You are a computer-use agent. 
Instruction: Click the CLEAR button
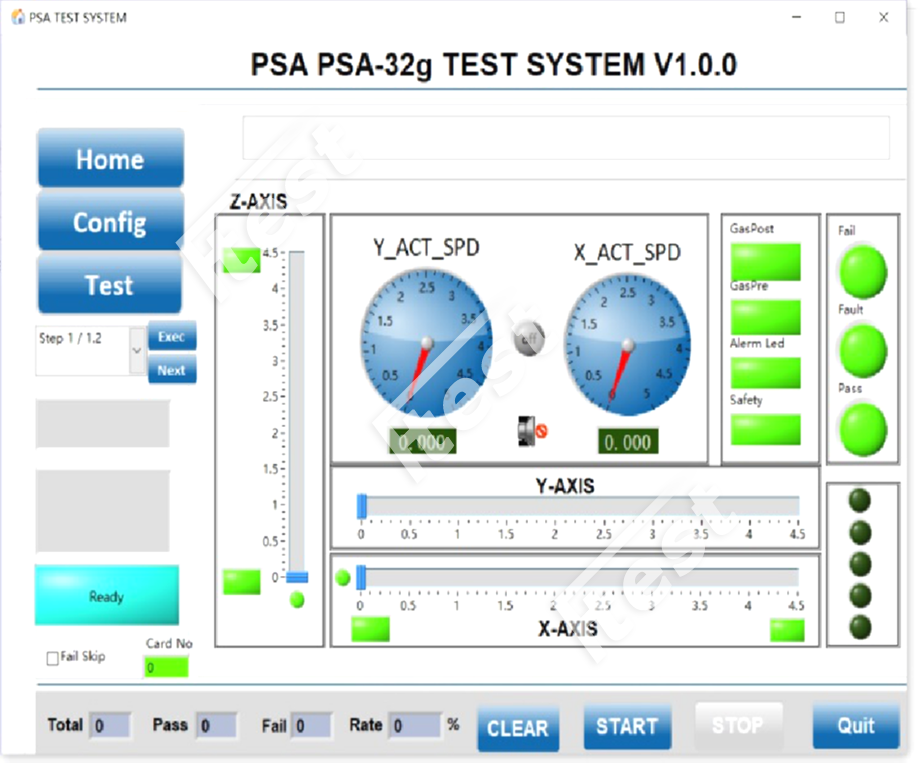coord(517,728)
